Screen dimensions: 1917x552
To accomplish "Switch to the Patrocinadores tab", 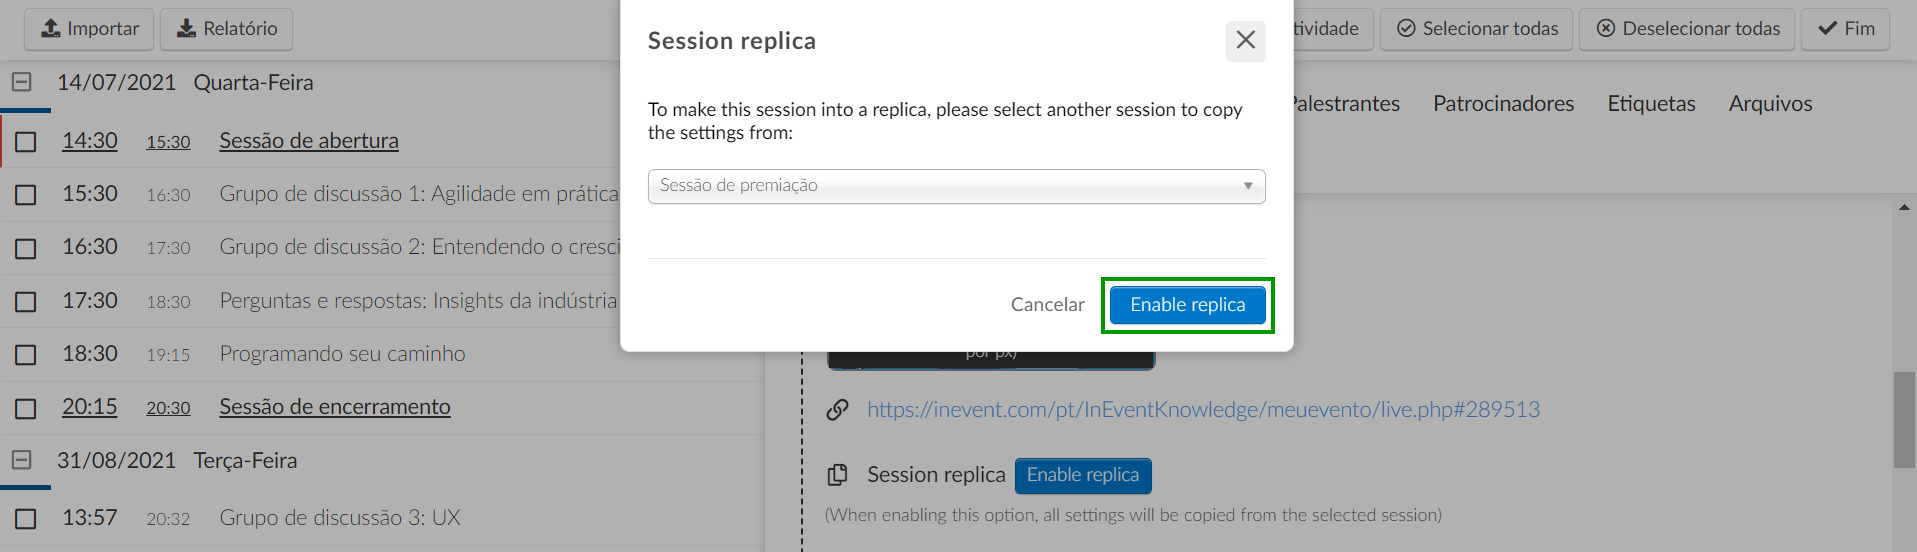I will coord(1503,104).
